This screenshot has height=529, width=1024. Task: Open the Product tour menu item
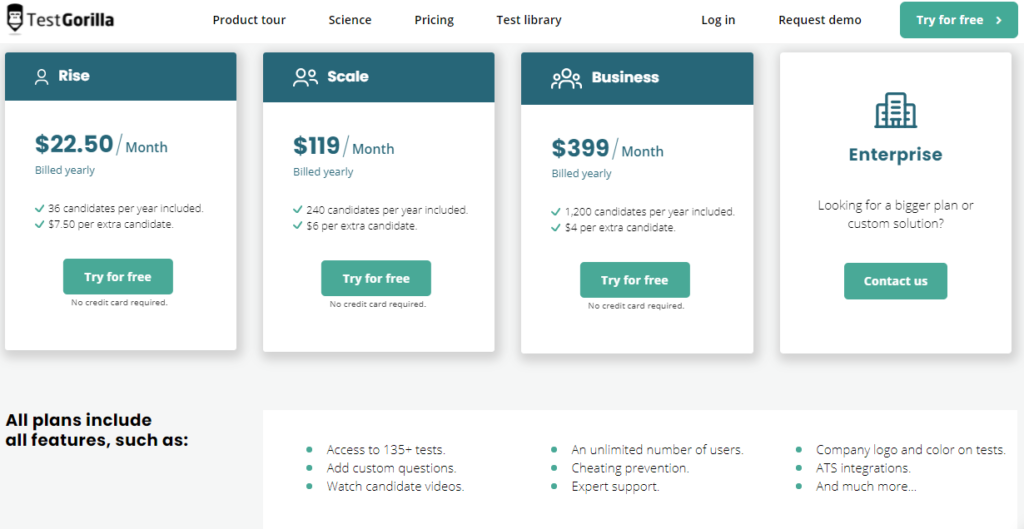[249, 20]
